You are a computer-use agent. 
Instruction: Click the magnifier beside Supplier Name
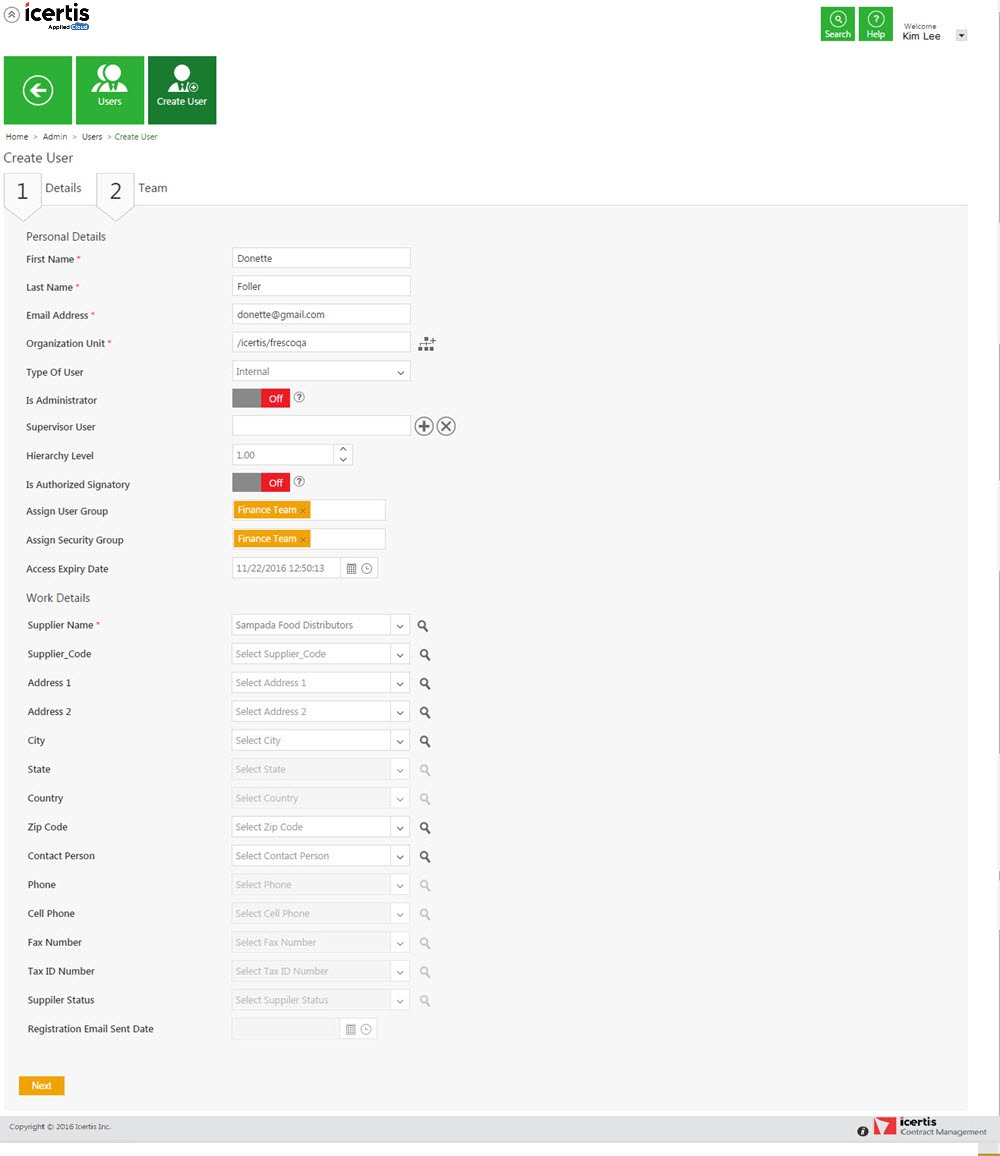pos(424,626)
